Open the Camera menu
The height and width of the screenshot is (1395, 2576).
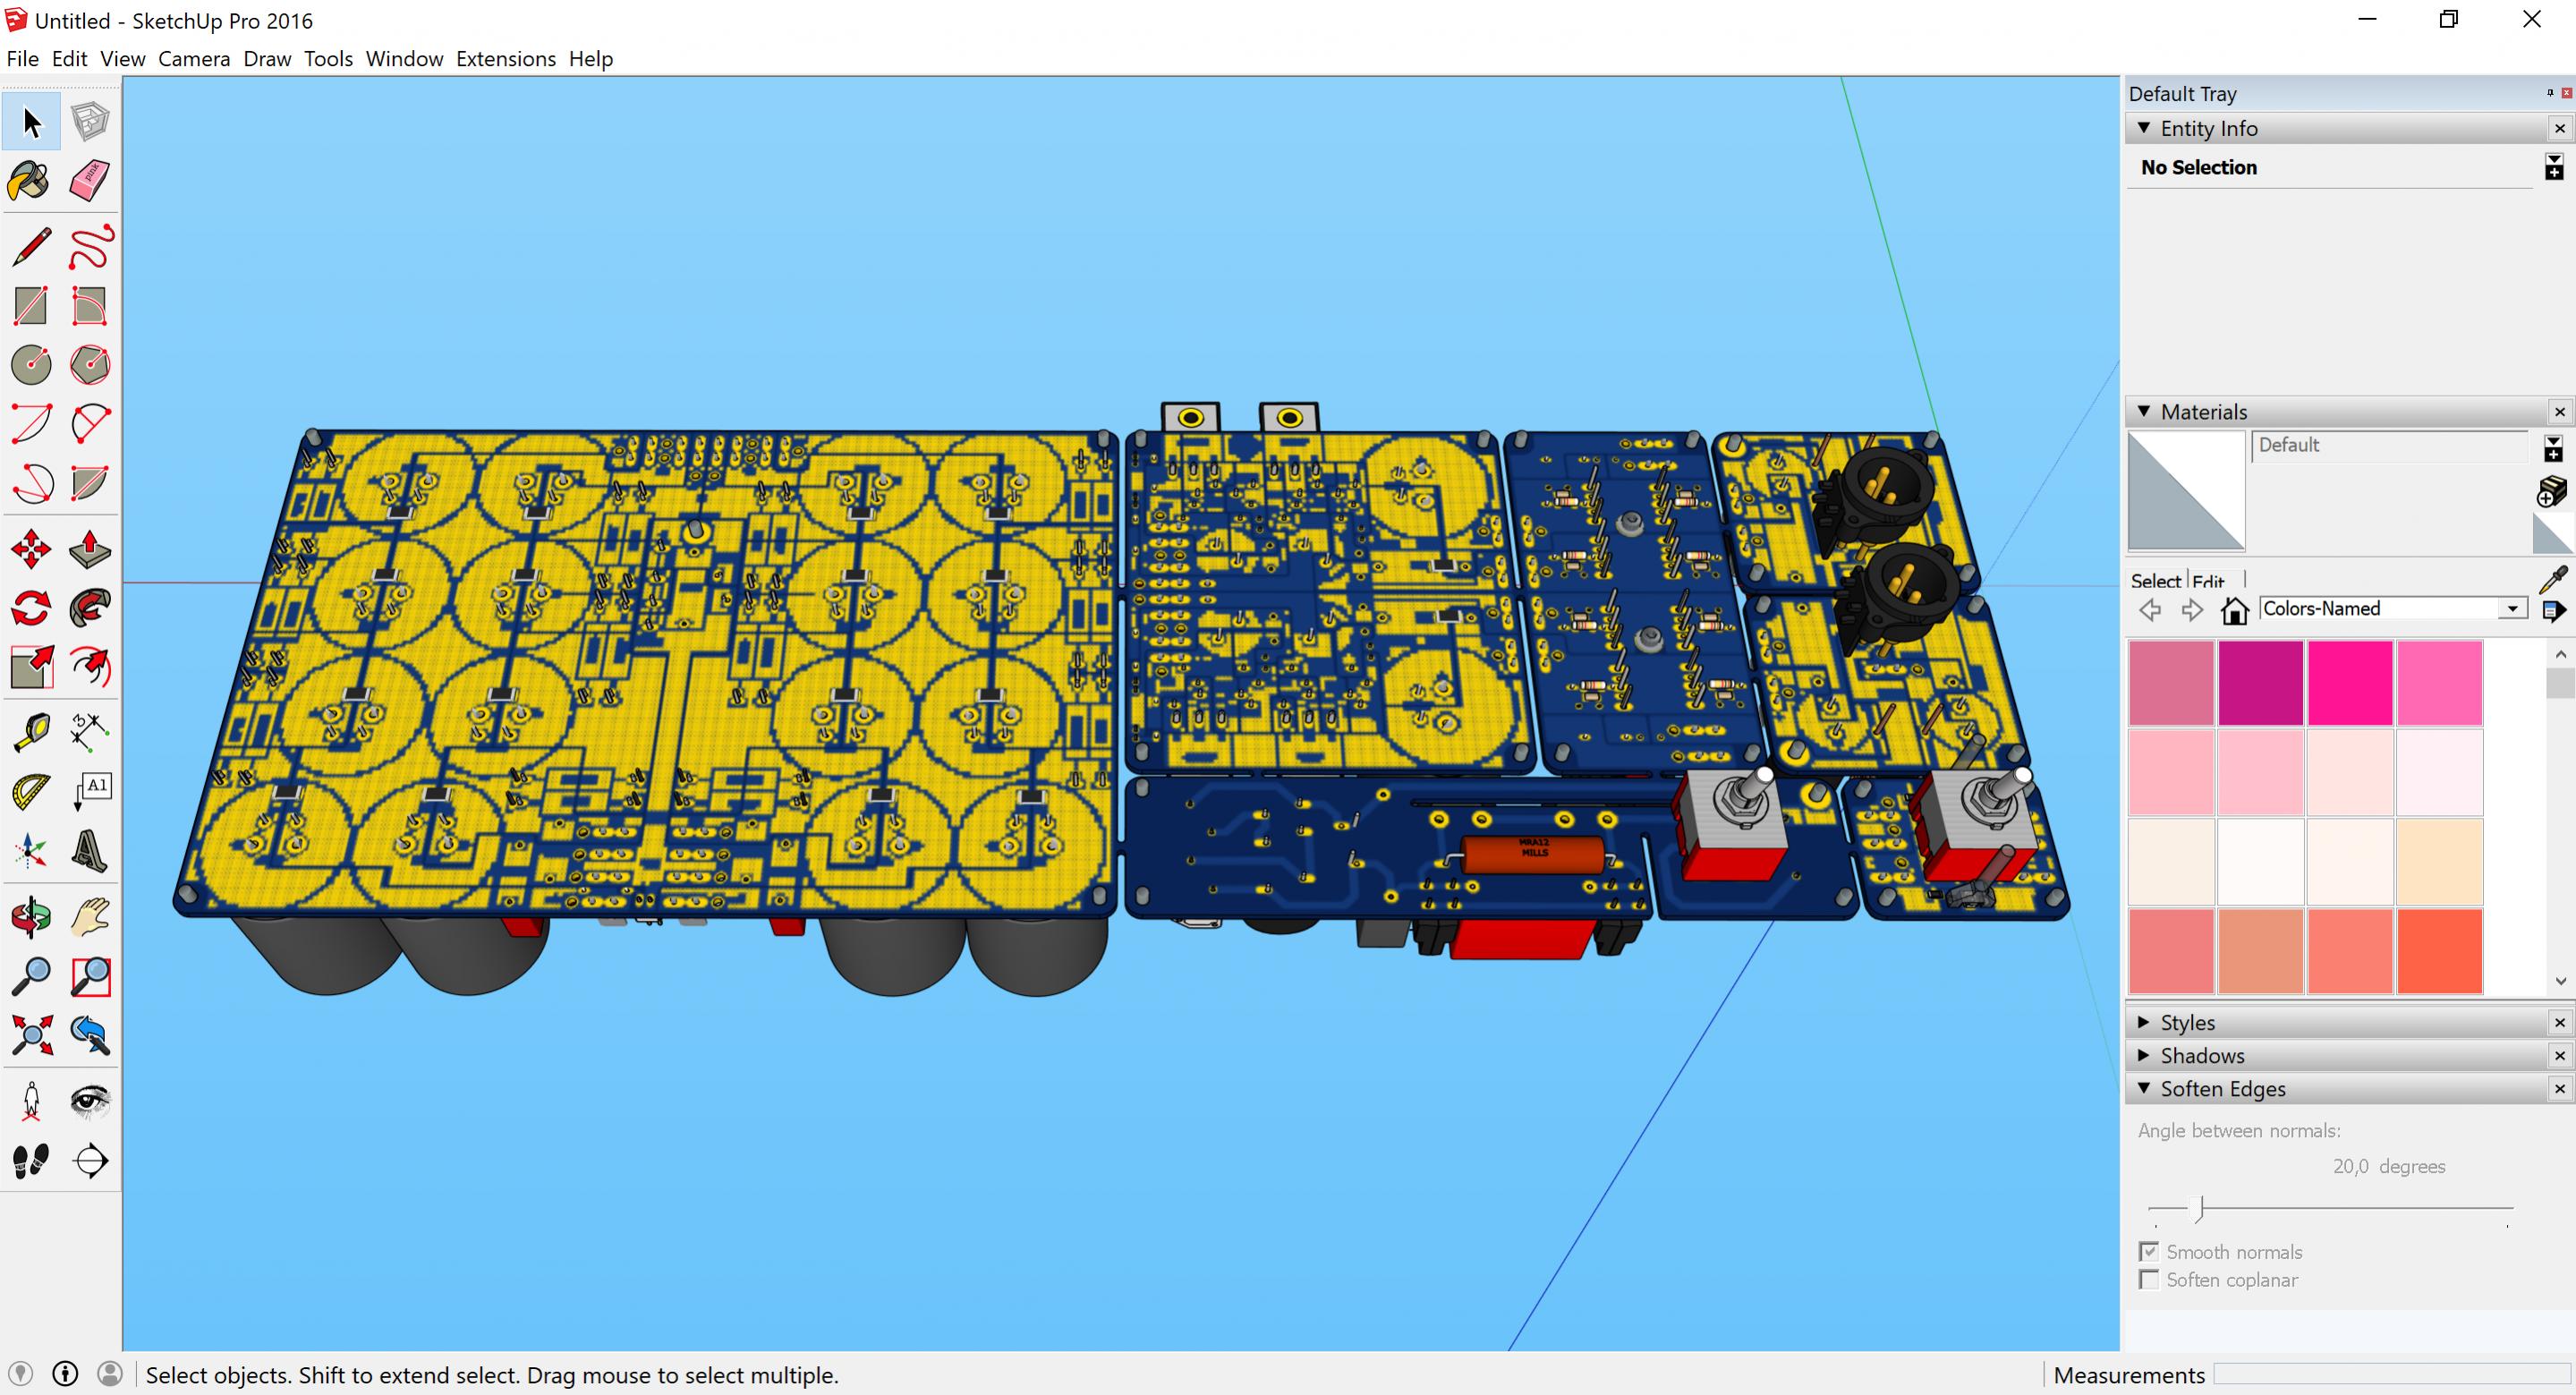[x=194, y=59]
